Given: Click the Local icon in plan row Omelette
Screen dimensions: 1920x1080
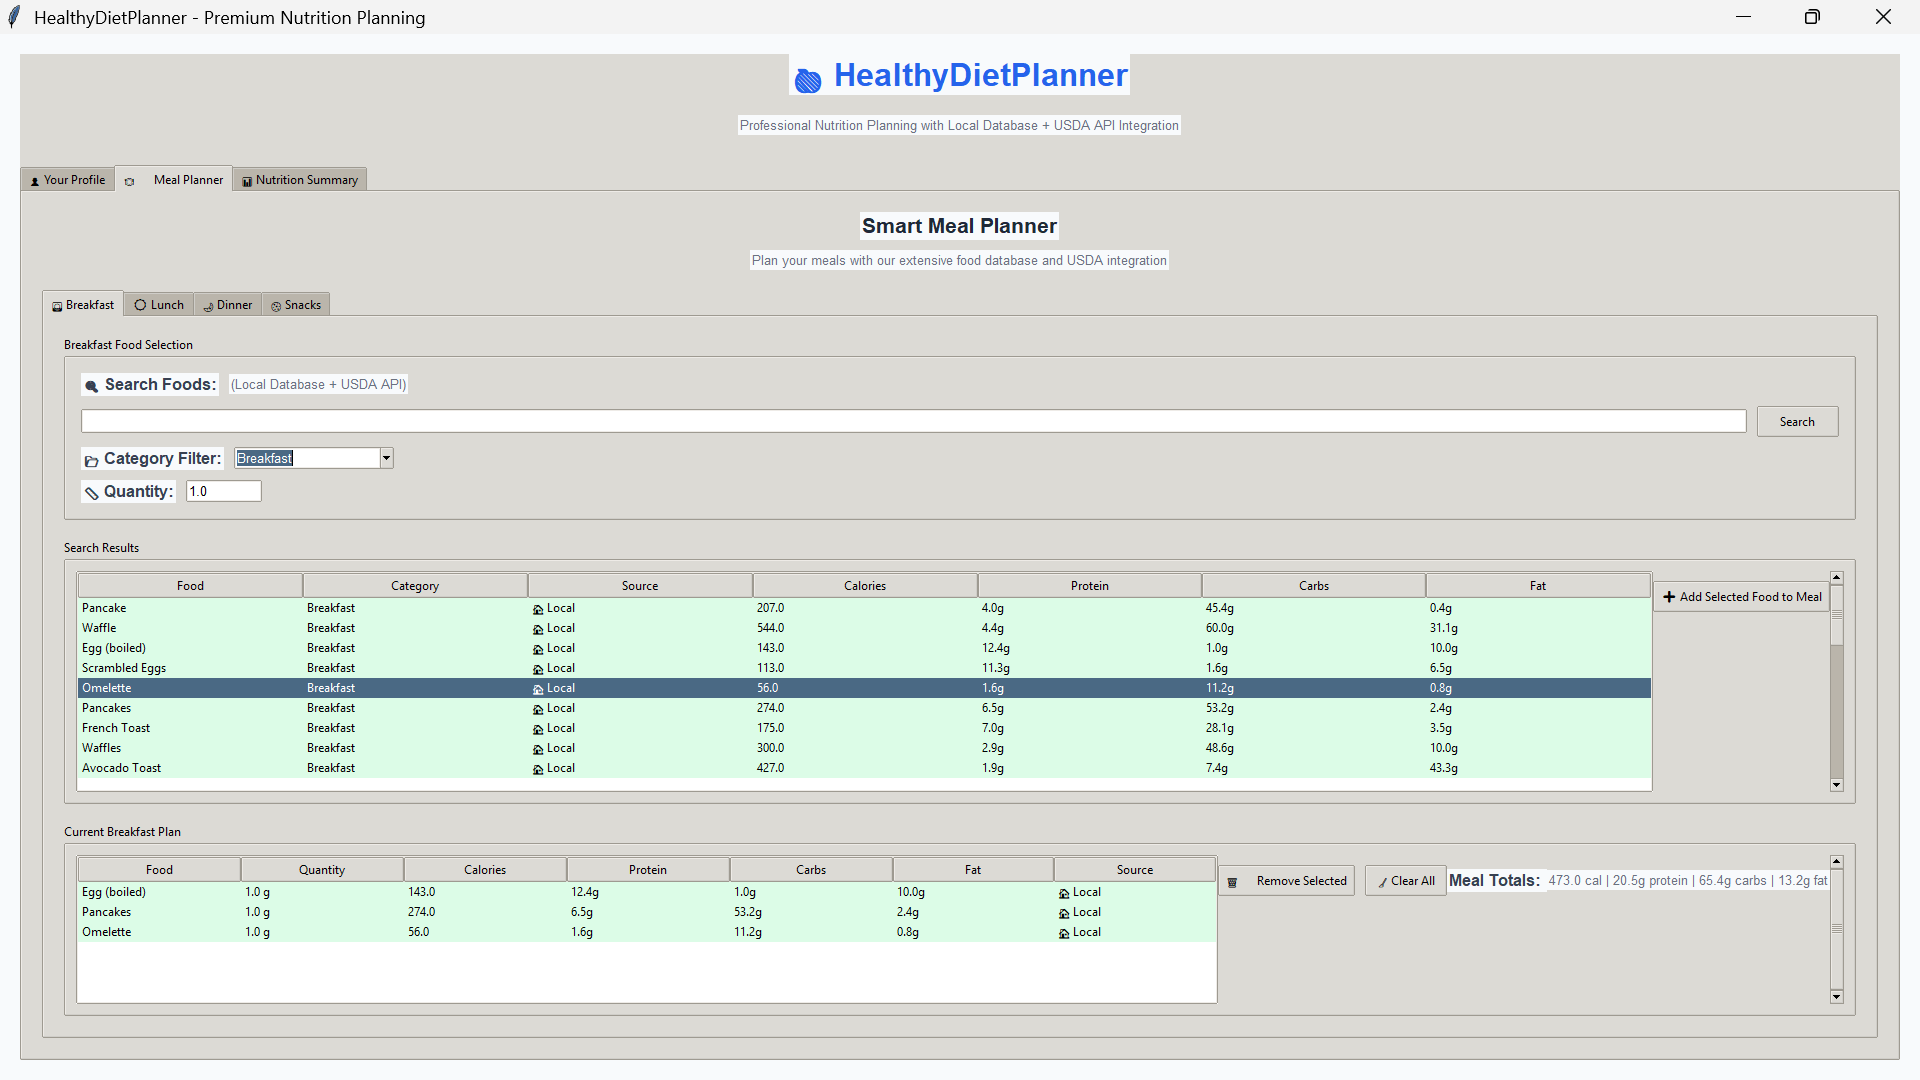Looking at the screenshot, I should click(x=1064, y=933).
